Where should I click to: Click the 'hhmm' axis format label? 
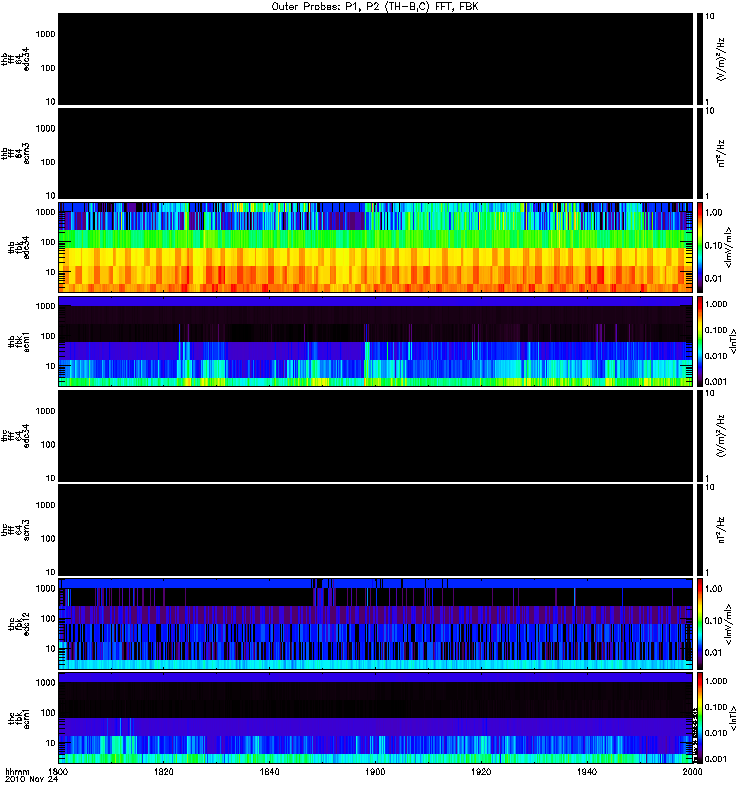click(x=17, y=771)
